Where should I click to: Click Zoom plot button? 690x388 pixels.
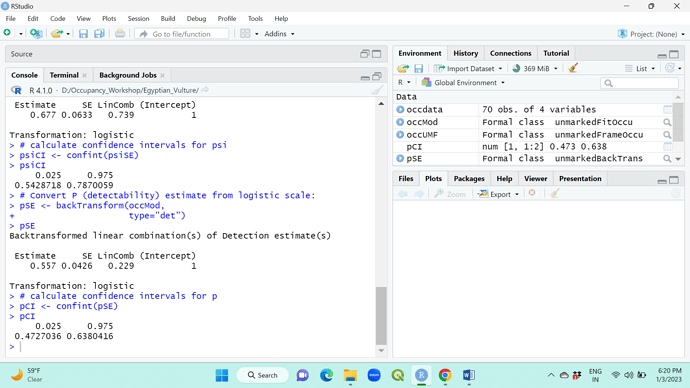pos(450,194)
